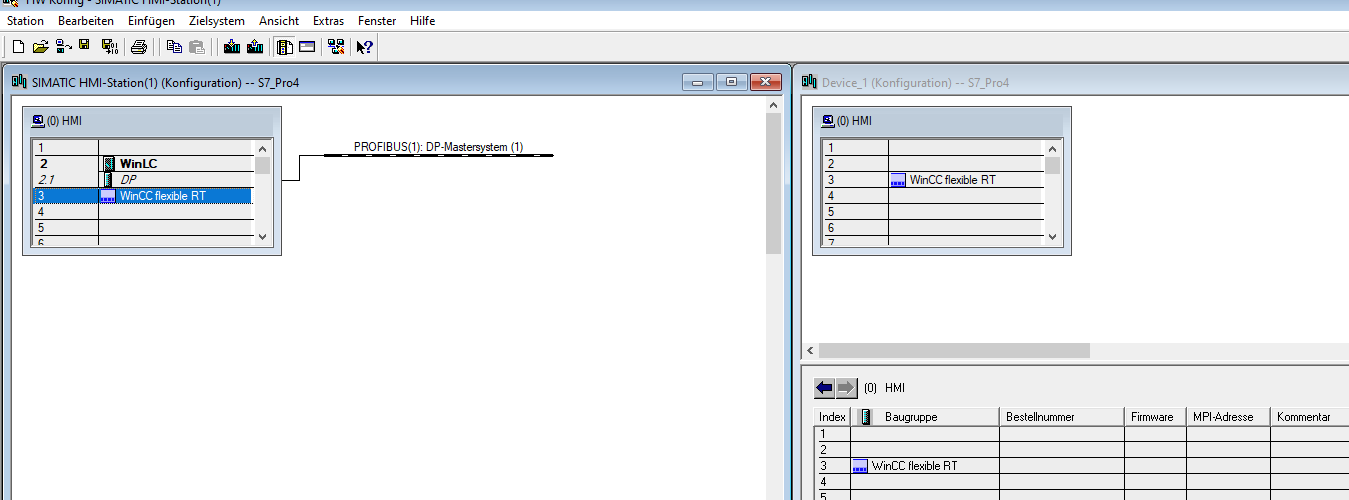
Task: Open the Ansicht menu
Action: (x=279, y=20)
